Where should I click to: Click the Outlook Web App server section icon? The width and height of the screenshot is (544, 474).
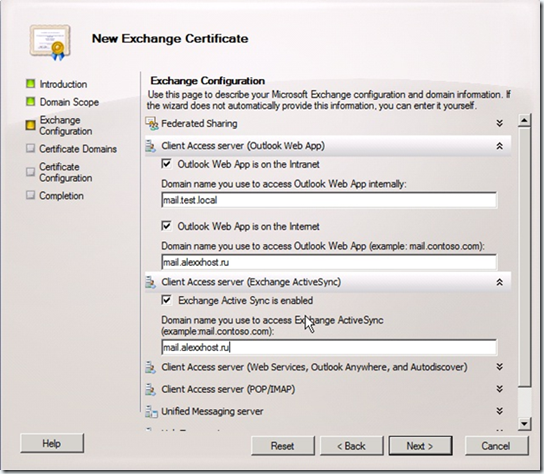pos(150,146)
